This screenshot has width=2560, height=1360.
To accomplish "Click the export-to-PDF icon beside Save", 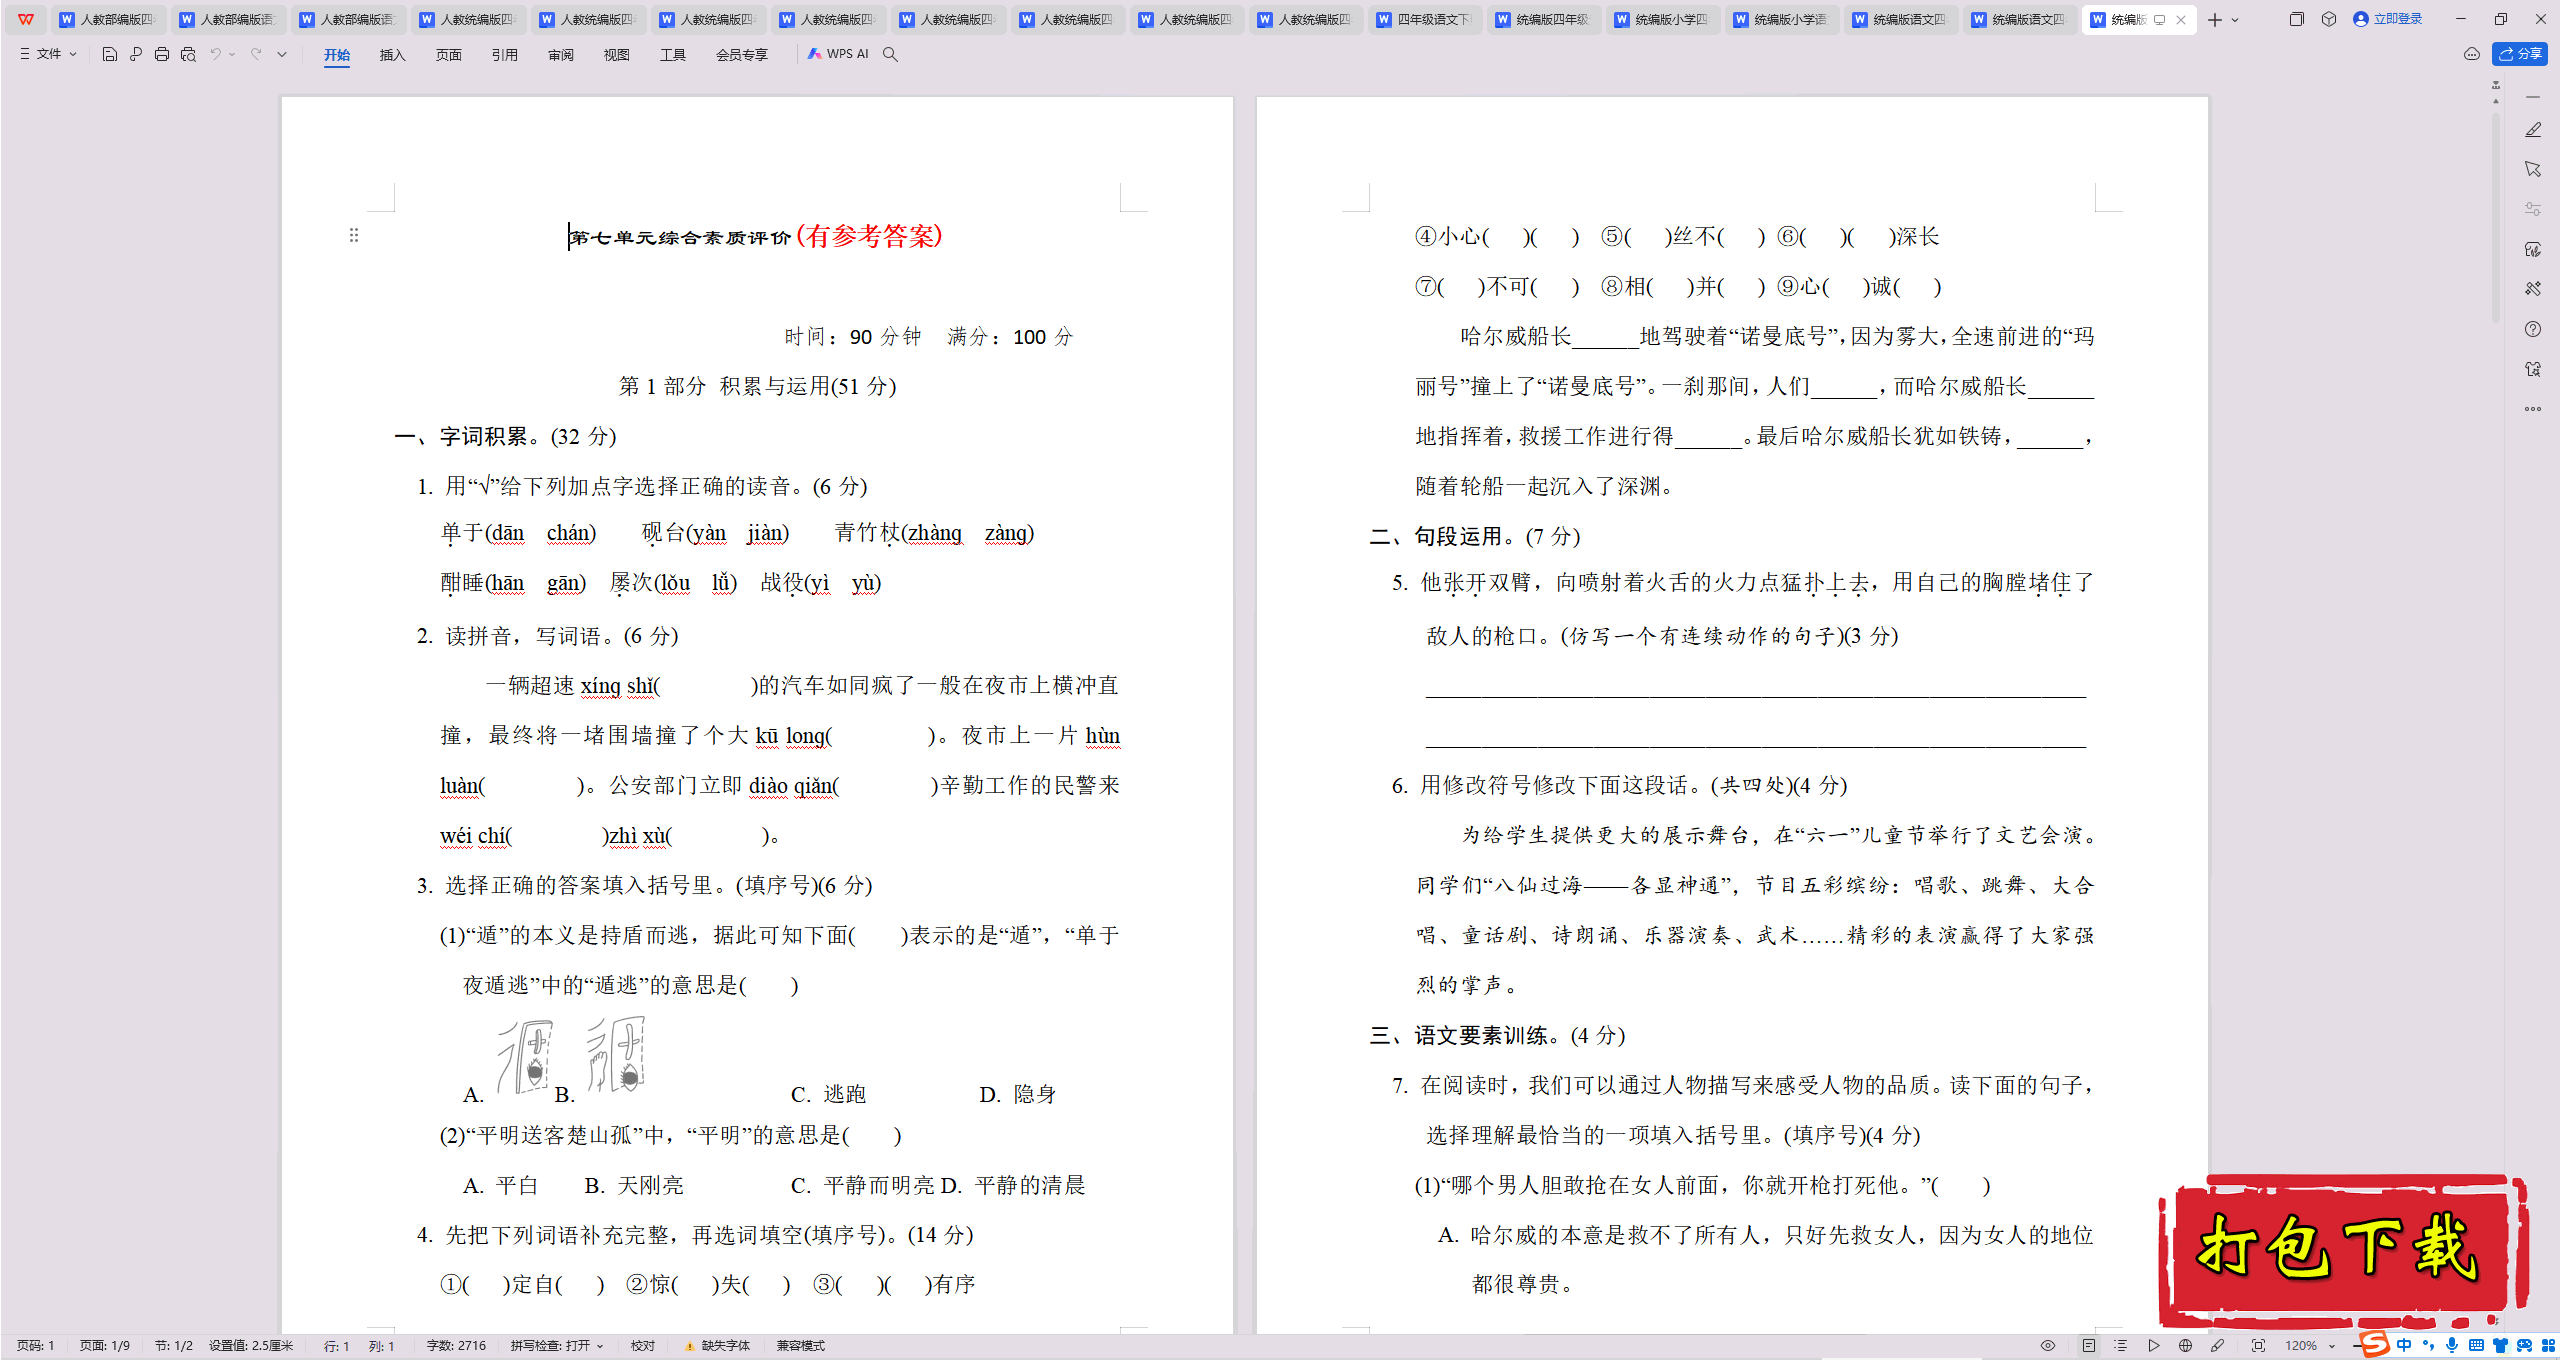I will pyautogui.click(x=136, y=54).
